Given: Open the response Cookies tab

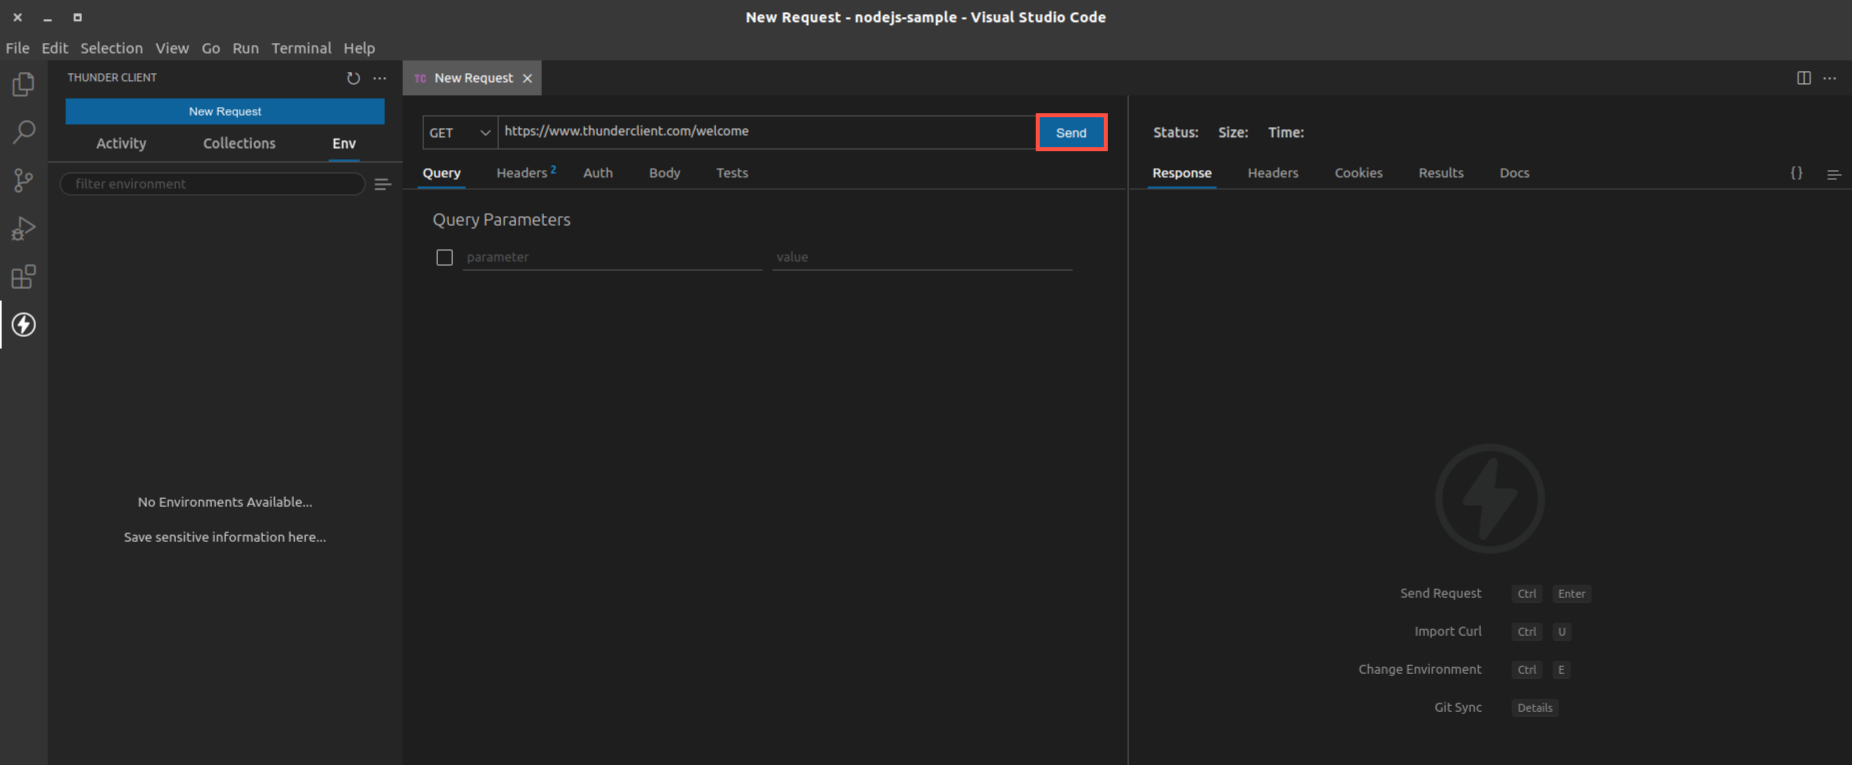Looking at the screenshot, I should click(x=1358, y=173).
